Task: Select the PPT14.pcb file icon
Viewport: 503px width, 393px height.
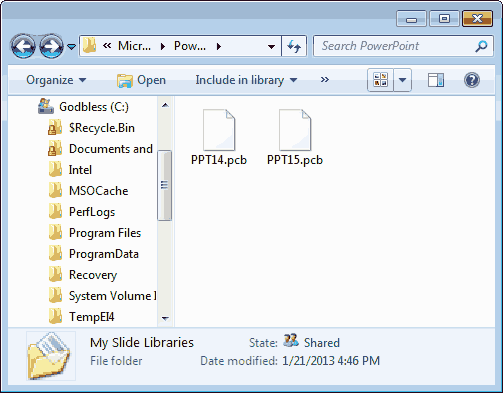Action: 219,130
